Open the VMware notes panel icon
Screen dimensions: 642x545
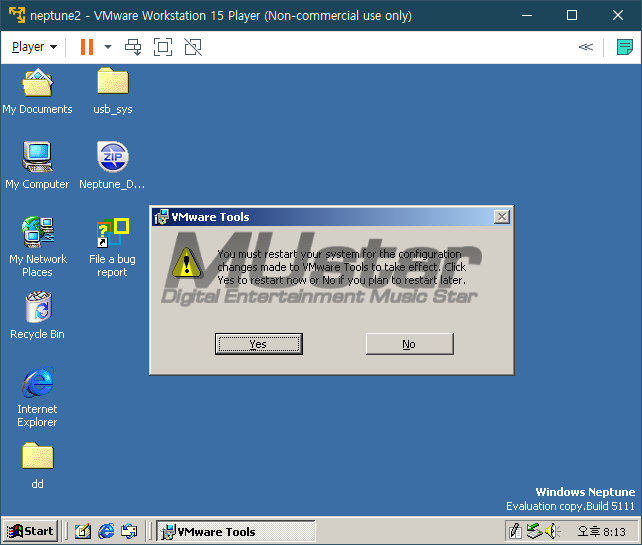pyautogui.click(x=624, y=47)
